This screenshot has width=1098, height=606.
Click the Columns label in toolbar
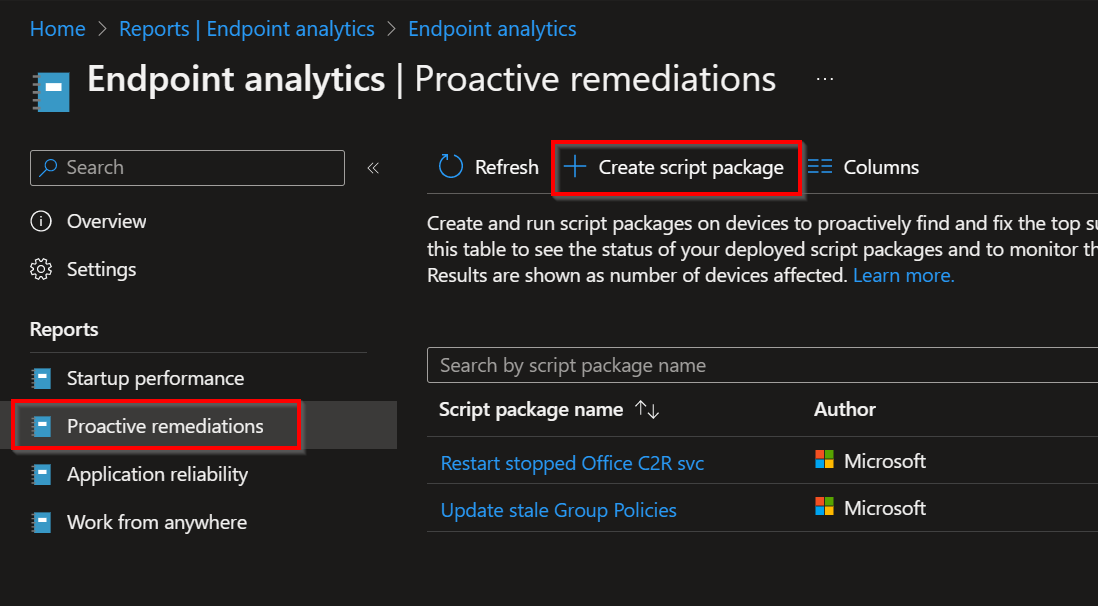(x=881, y=167)
